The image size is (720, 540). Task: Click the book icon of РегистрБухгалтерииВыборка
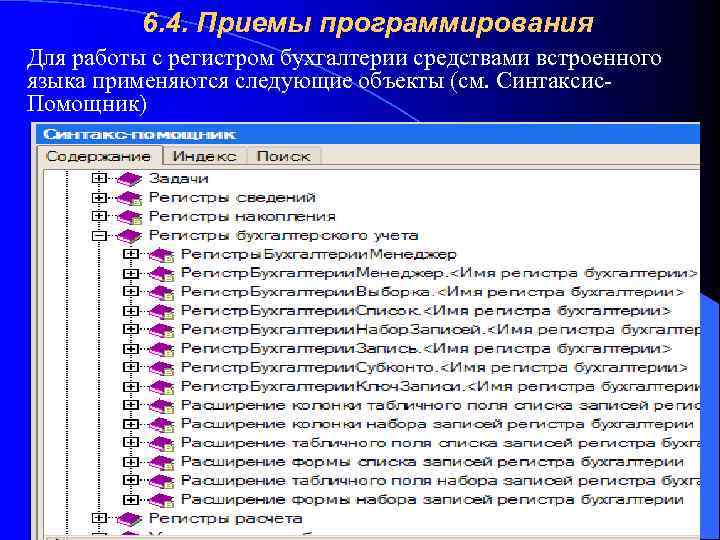[x=162, y=292]
